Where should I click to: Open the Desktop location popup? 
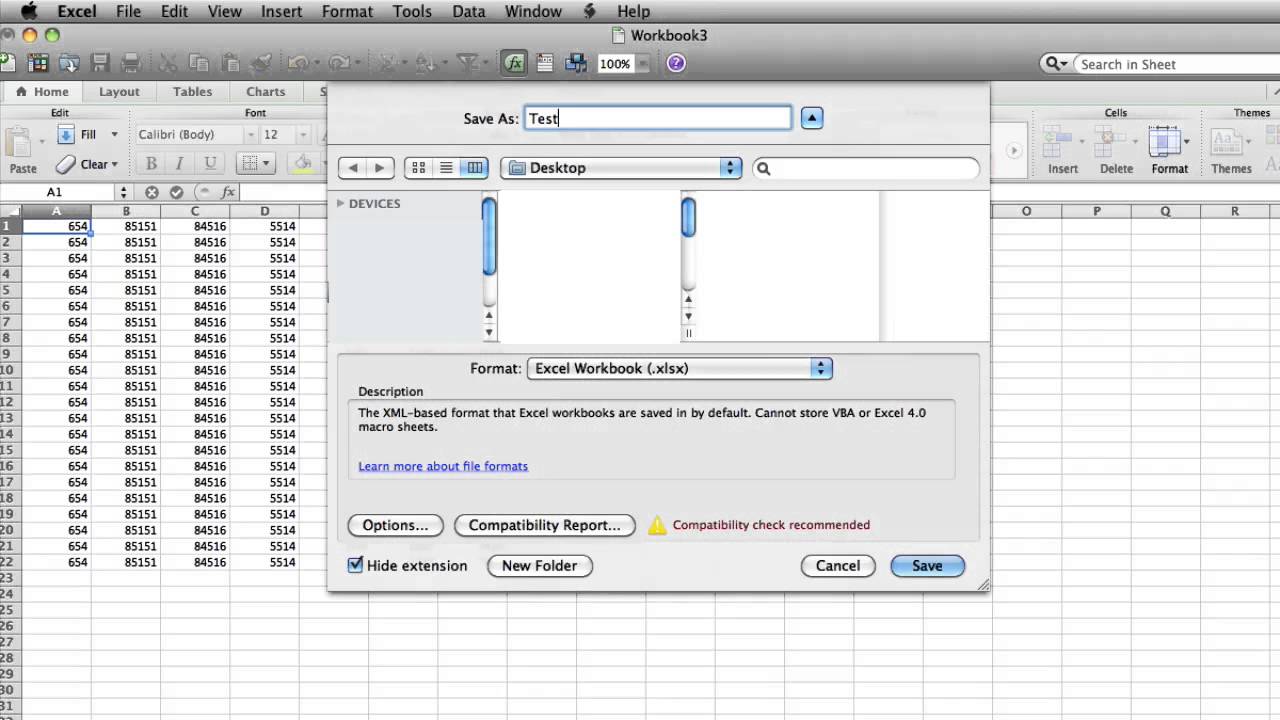click(x=621, y=168)
